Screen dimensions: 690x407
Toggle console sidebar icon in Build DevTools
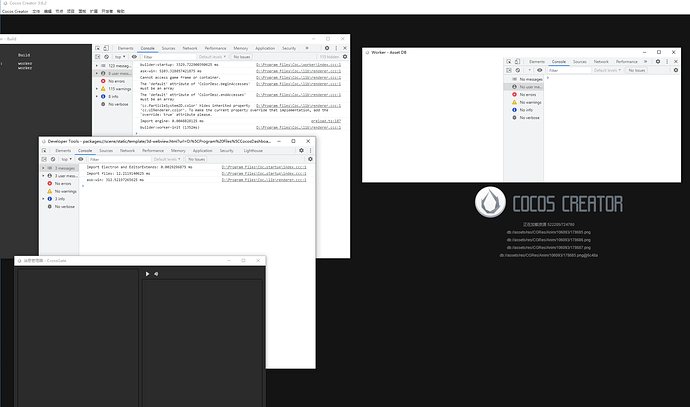coord(98,57)
